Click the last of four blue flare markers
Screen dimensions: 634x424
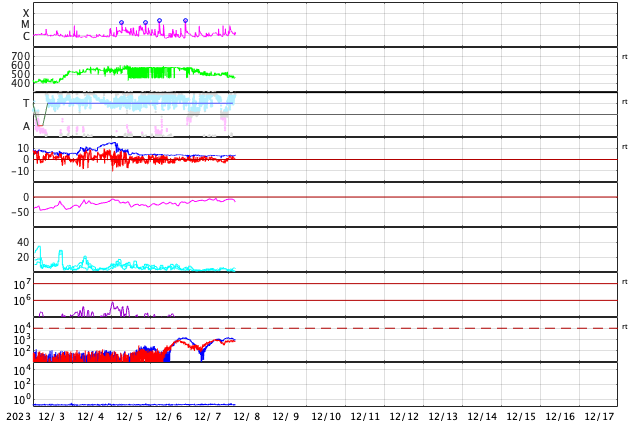point(185,20)
